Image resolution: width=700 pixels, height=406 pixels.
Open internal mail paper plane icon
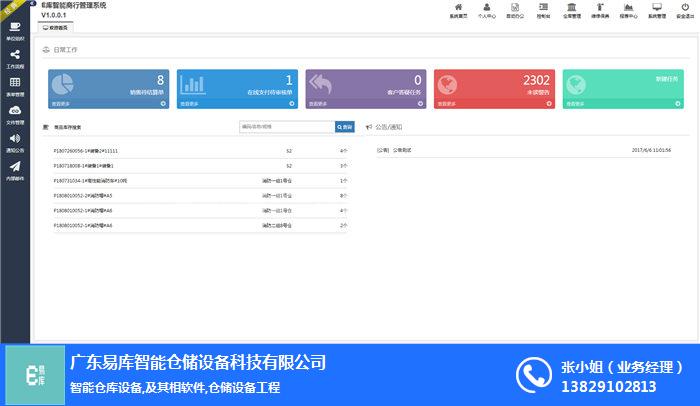tap(15, 167)
